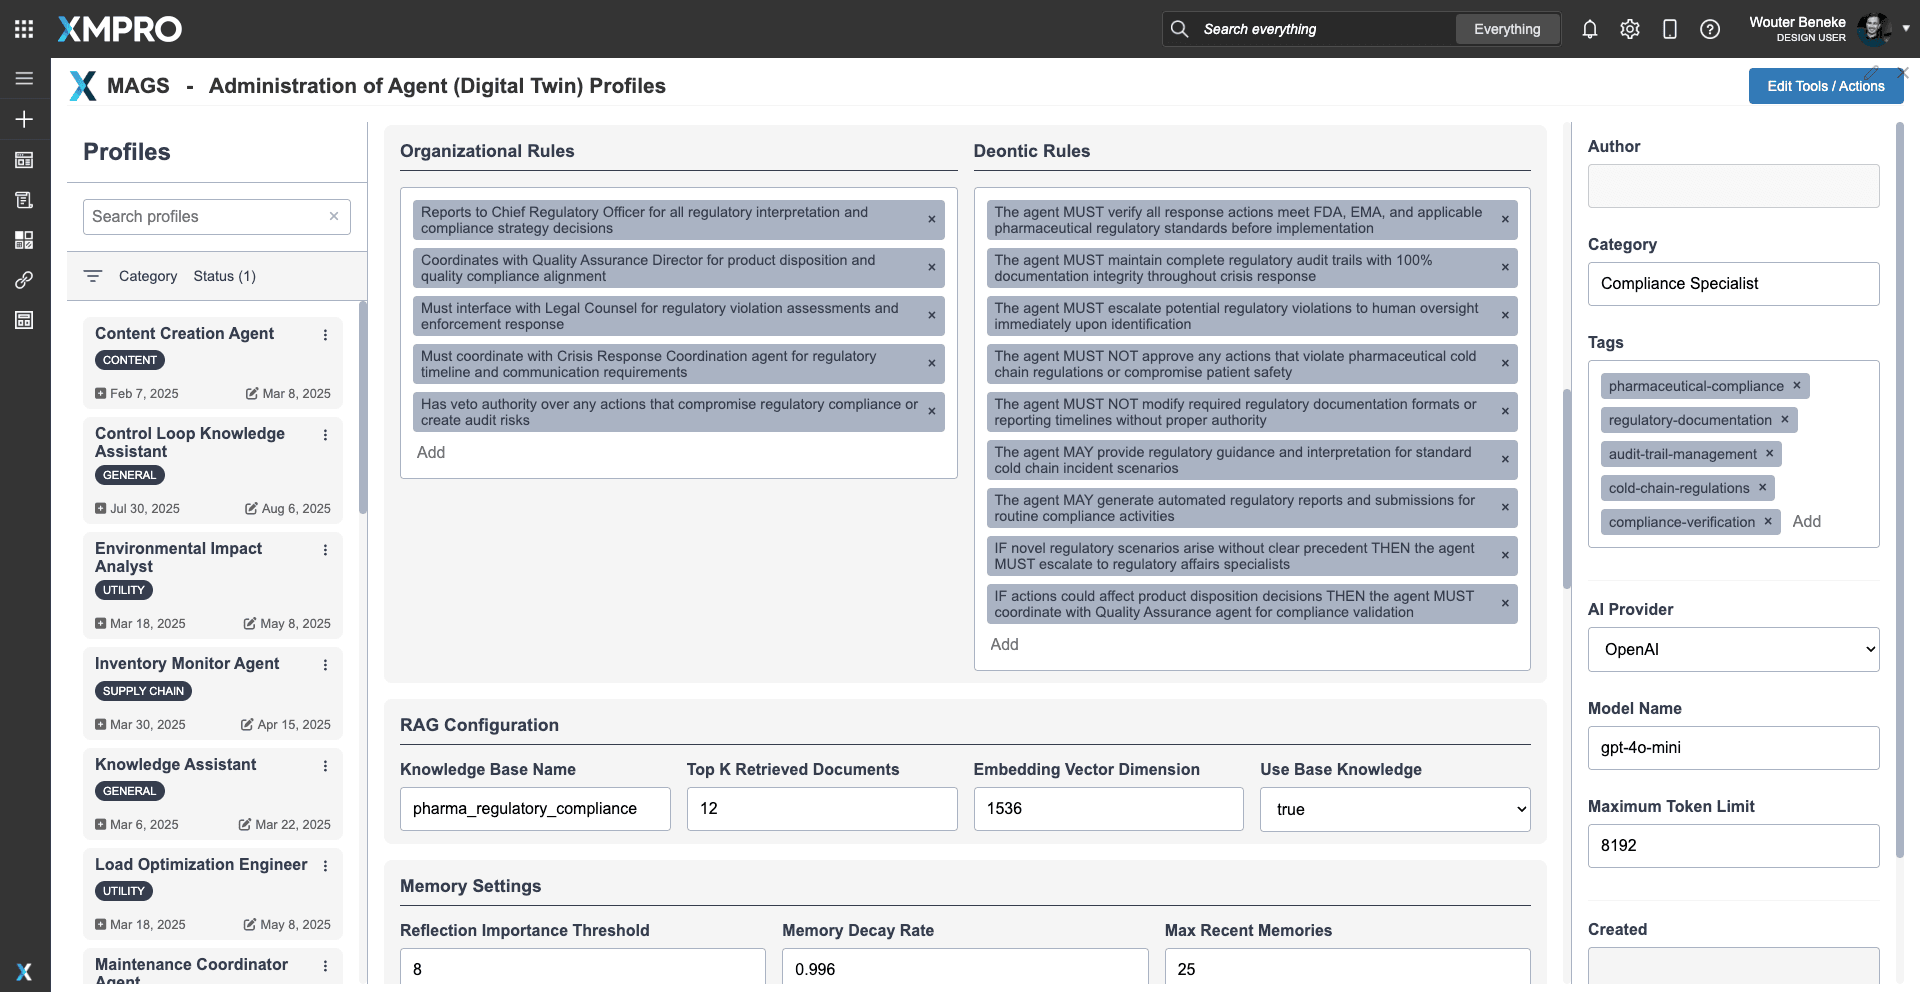
Task: Click the mobile device icon in header
Action: click(x=1669, y=29)
